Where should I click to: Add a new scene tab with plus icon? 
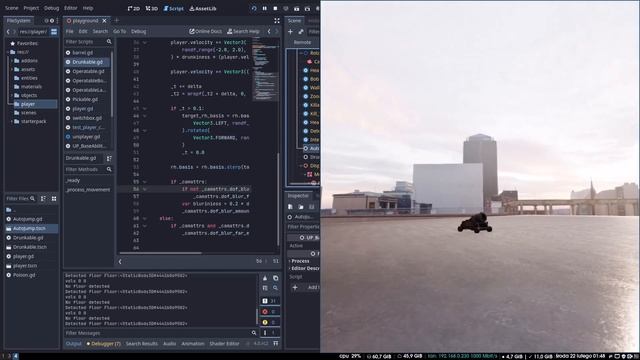tap(117, 20)
